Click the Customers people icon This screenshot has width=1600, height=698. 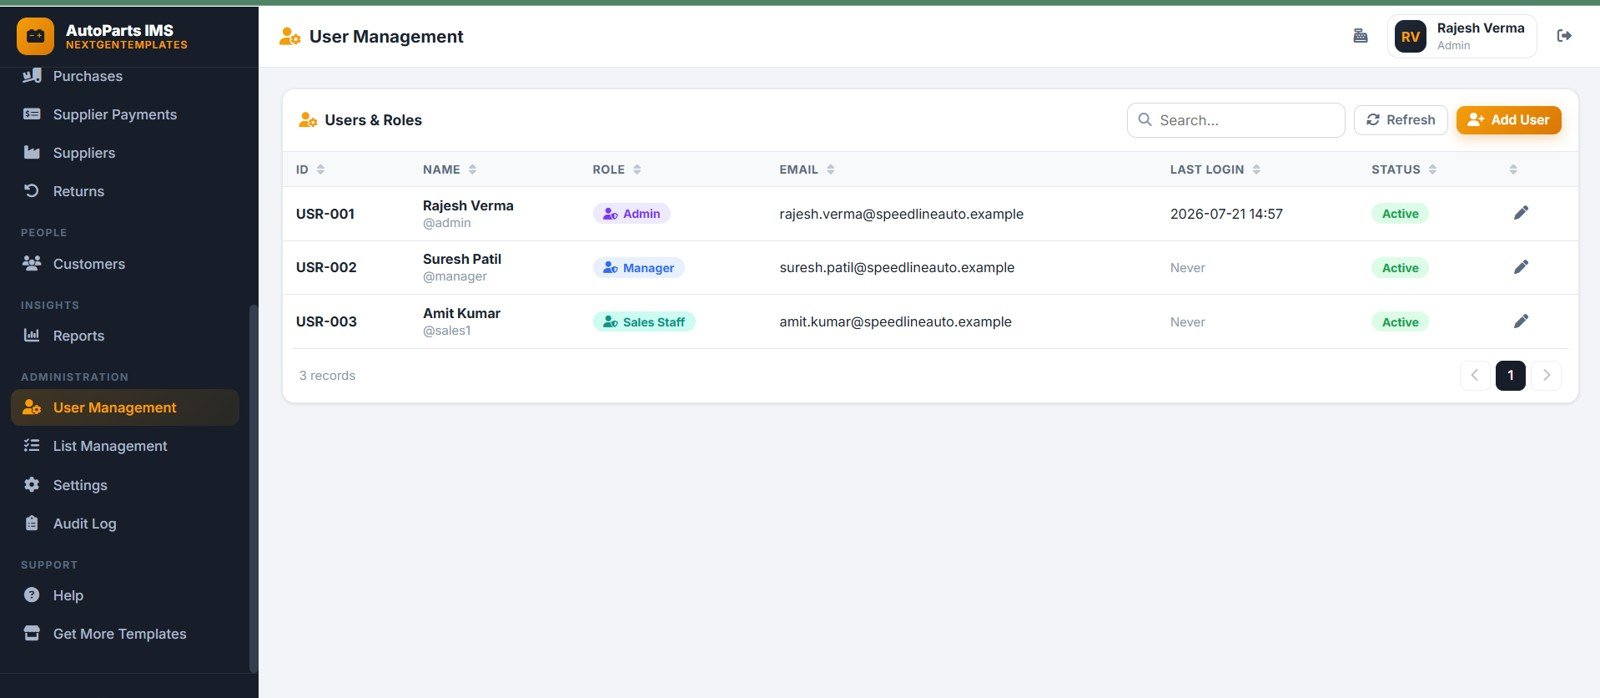tap(32, 264)
